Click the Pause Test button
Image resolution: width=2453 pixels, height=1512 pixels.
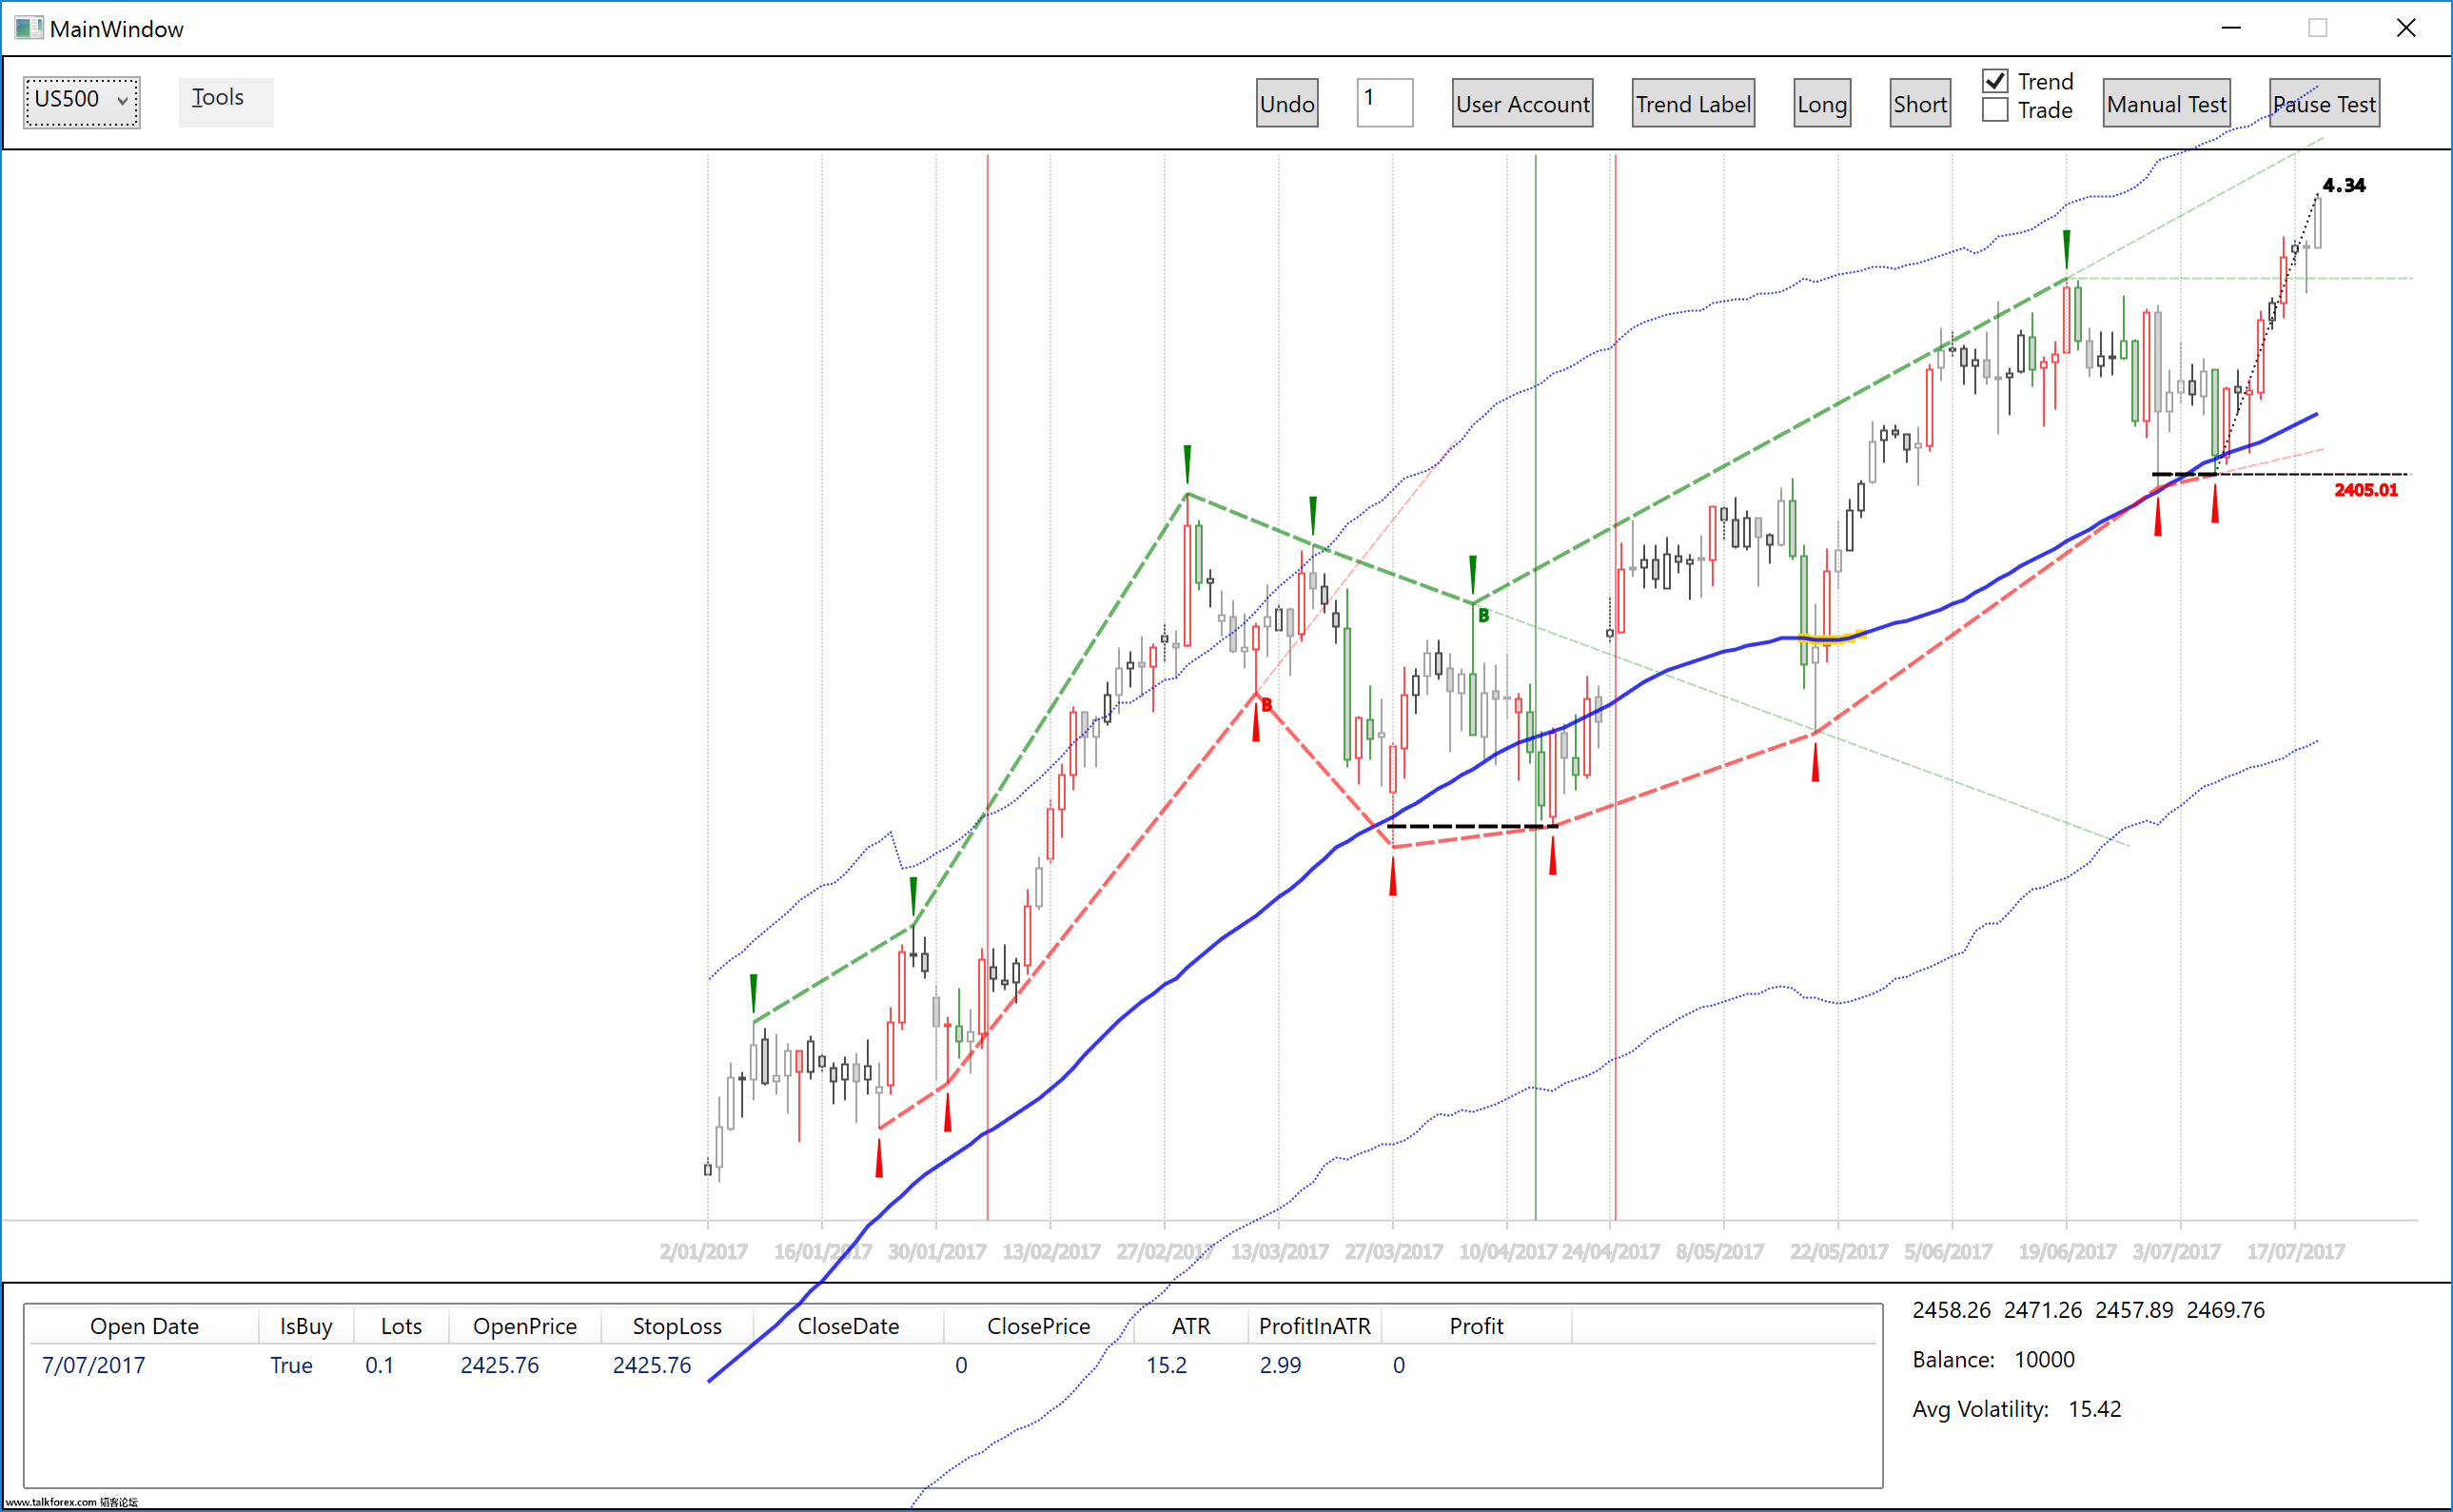[2324, 103]
